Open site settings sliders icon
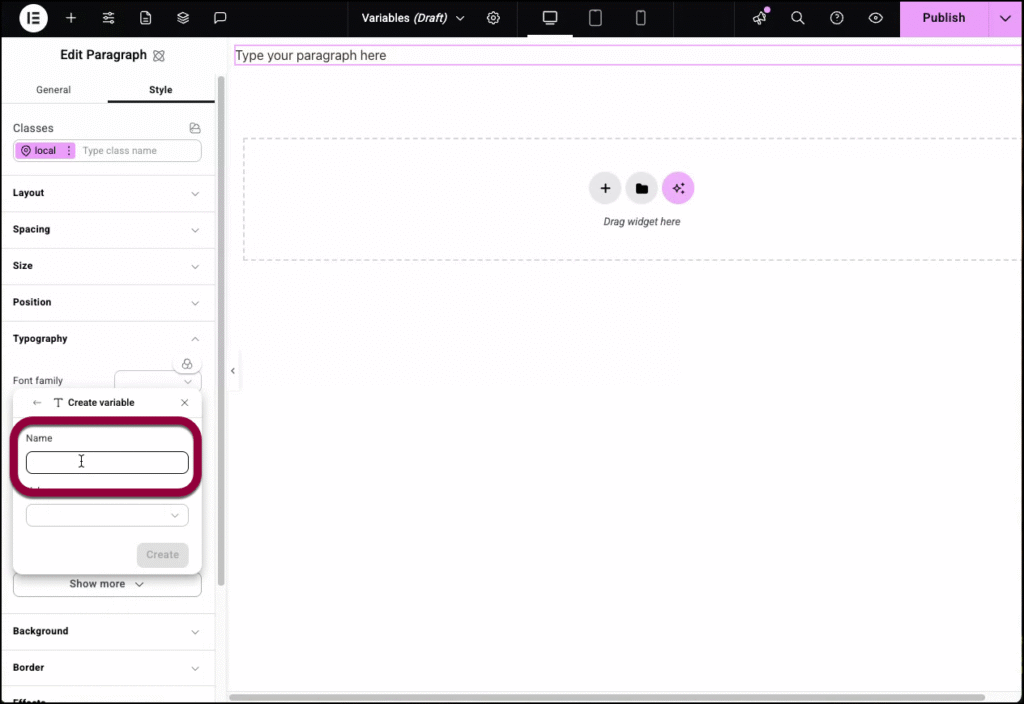 (109, 18)
